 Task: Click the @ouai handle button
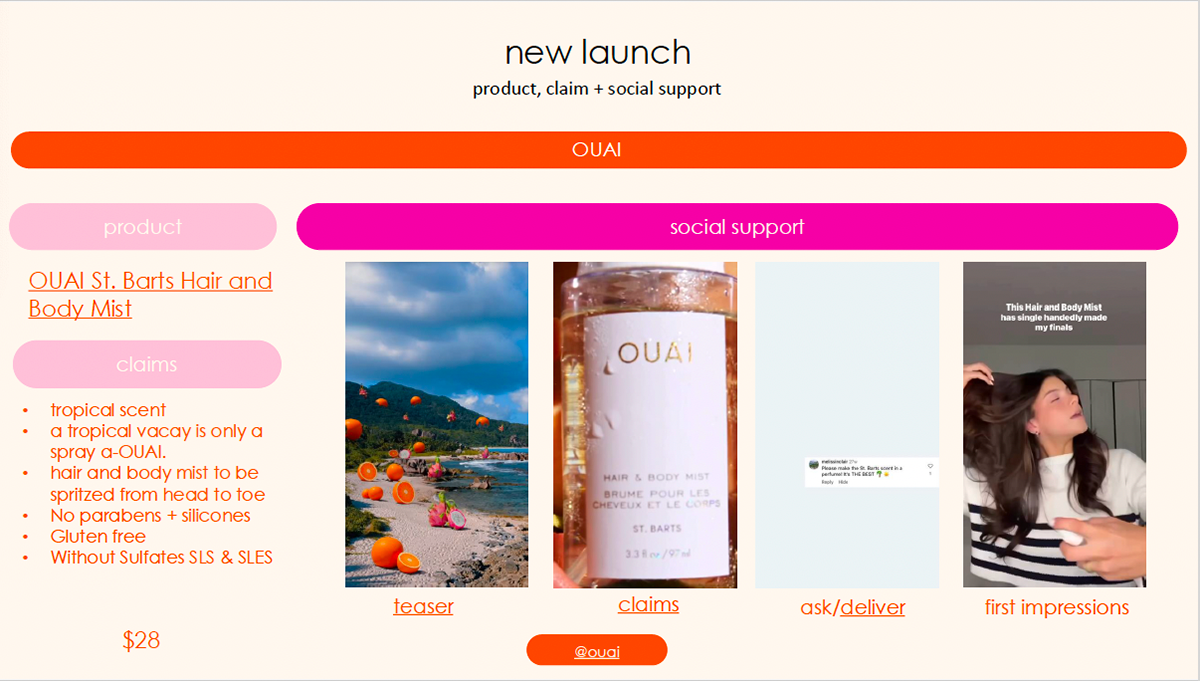tap(597, 651)
